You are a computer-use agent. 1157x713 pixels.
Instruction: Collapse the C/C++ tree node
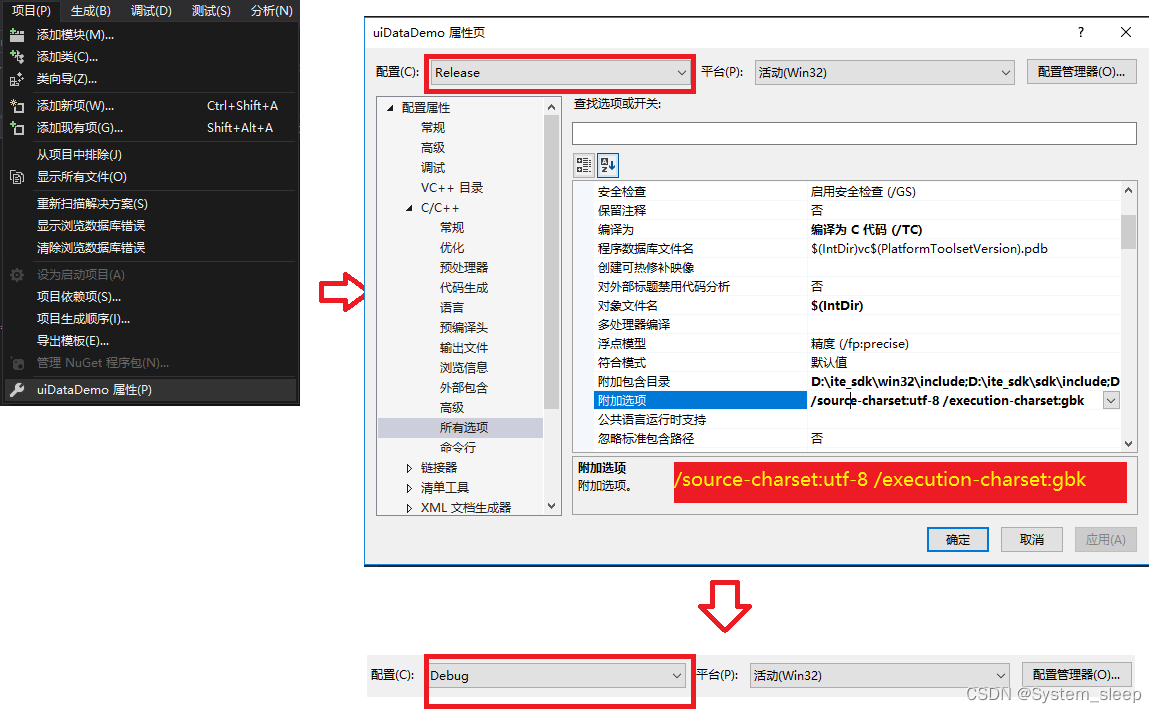pyautogui.click(x=410, y=208)
